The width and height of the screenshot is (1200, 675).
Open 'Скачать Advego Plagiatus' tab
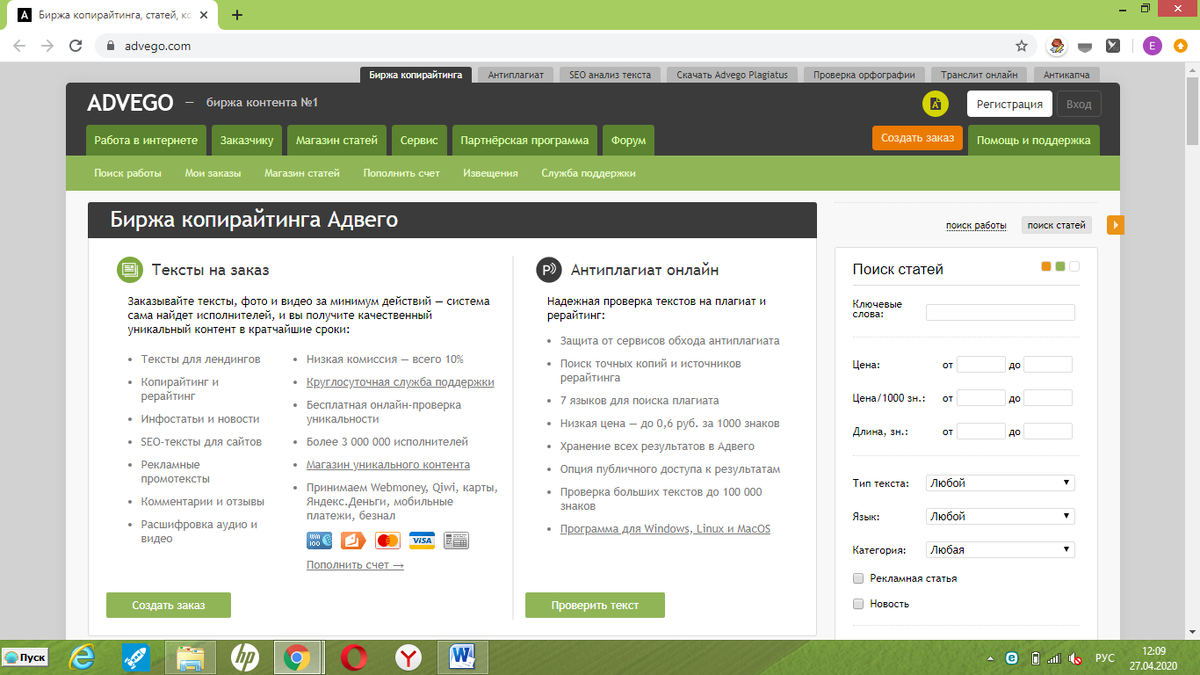click(x=732, y=74)
